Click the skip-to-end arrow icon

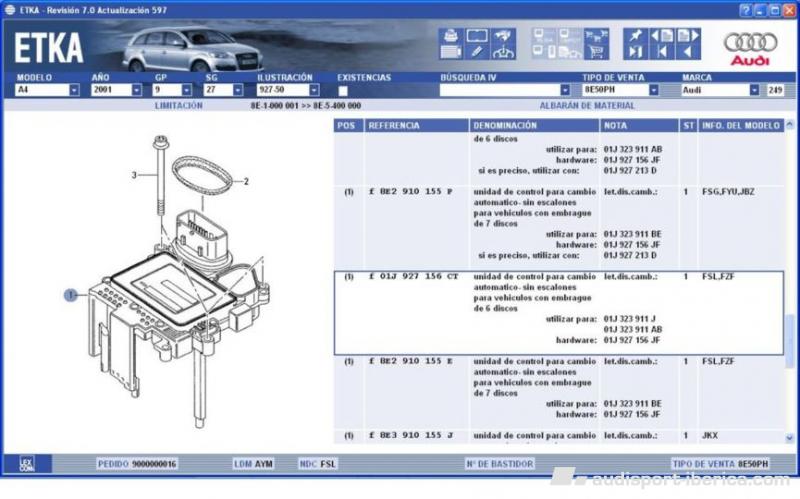636,52
